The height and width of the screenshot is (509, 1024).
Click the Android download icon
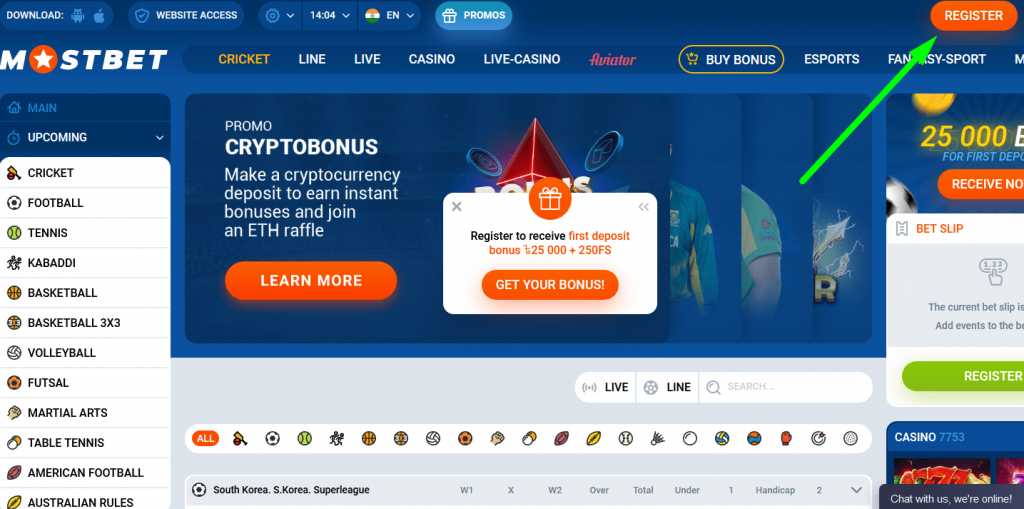click(x=77, y=15)
